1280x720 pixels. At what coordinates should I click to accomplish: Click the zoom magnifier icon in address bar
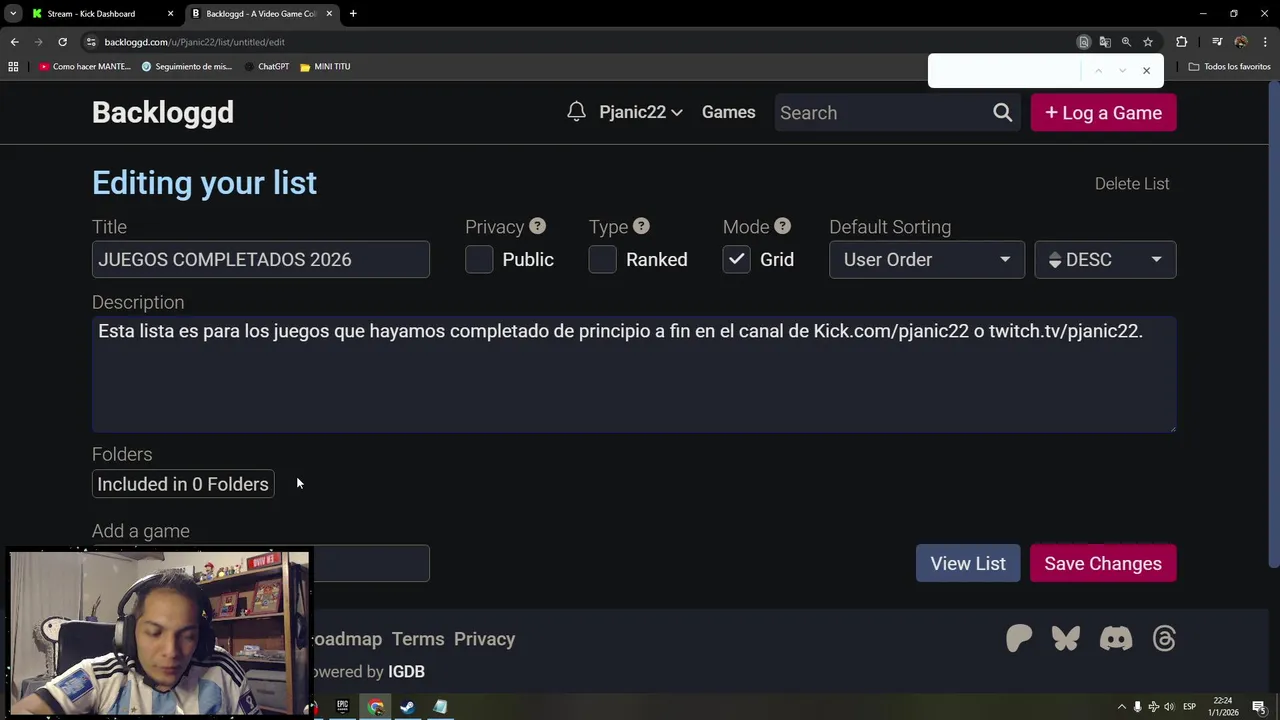tap(1126, 42)
